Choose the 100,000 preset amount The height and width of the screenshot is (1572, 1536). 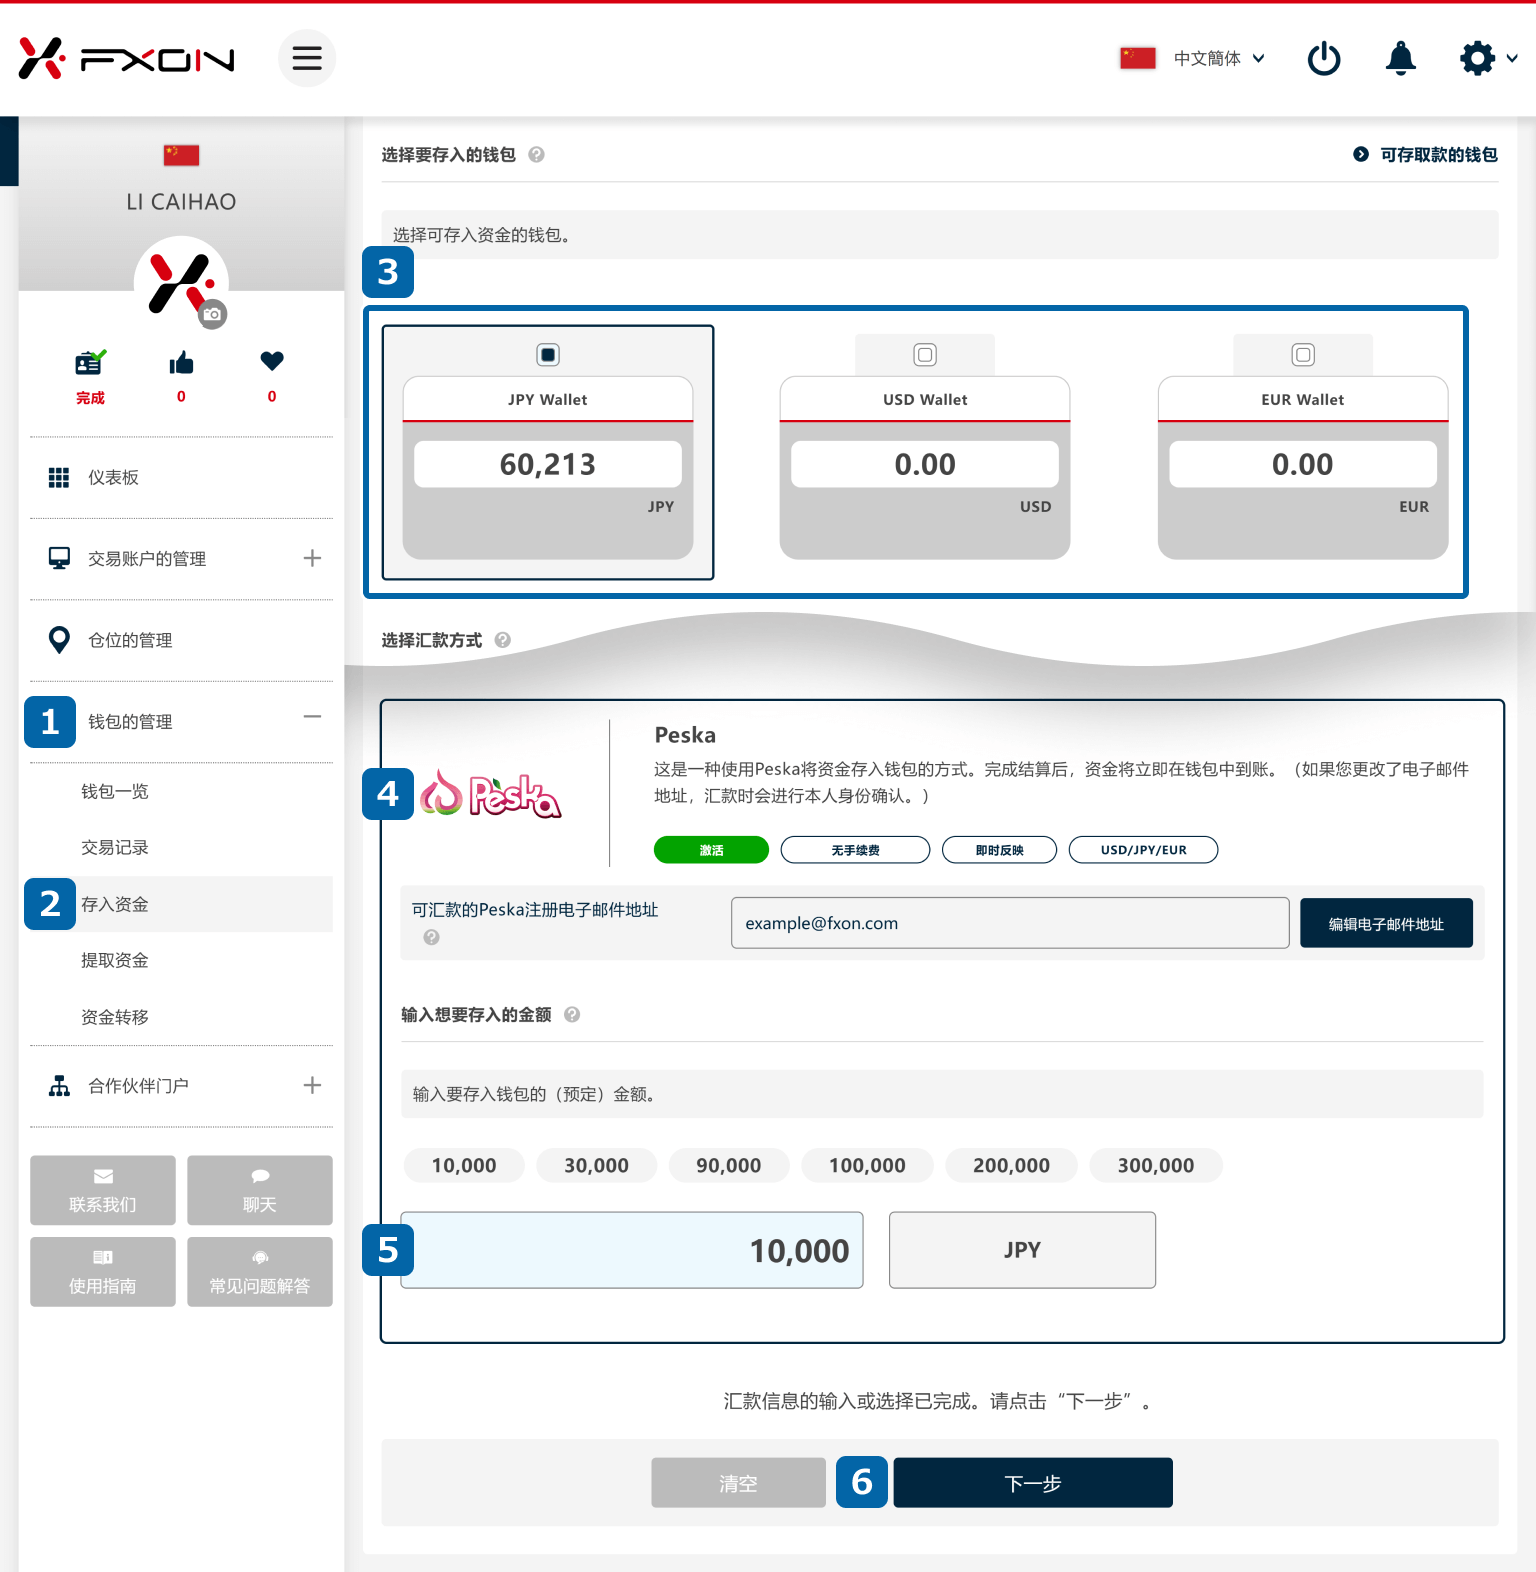click(867, 1165)
